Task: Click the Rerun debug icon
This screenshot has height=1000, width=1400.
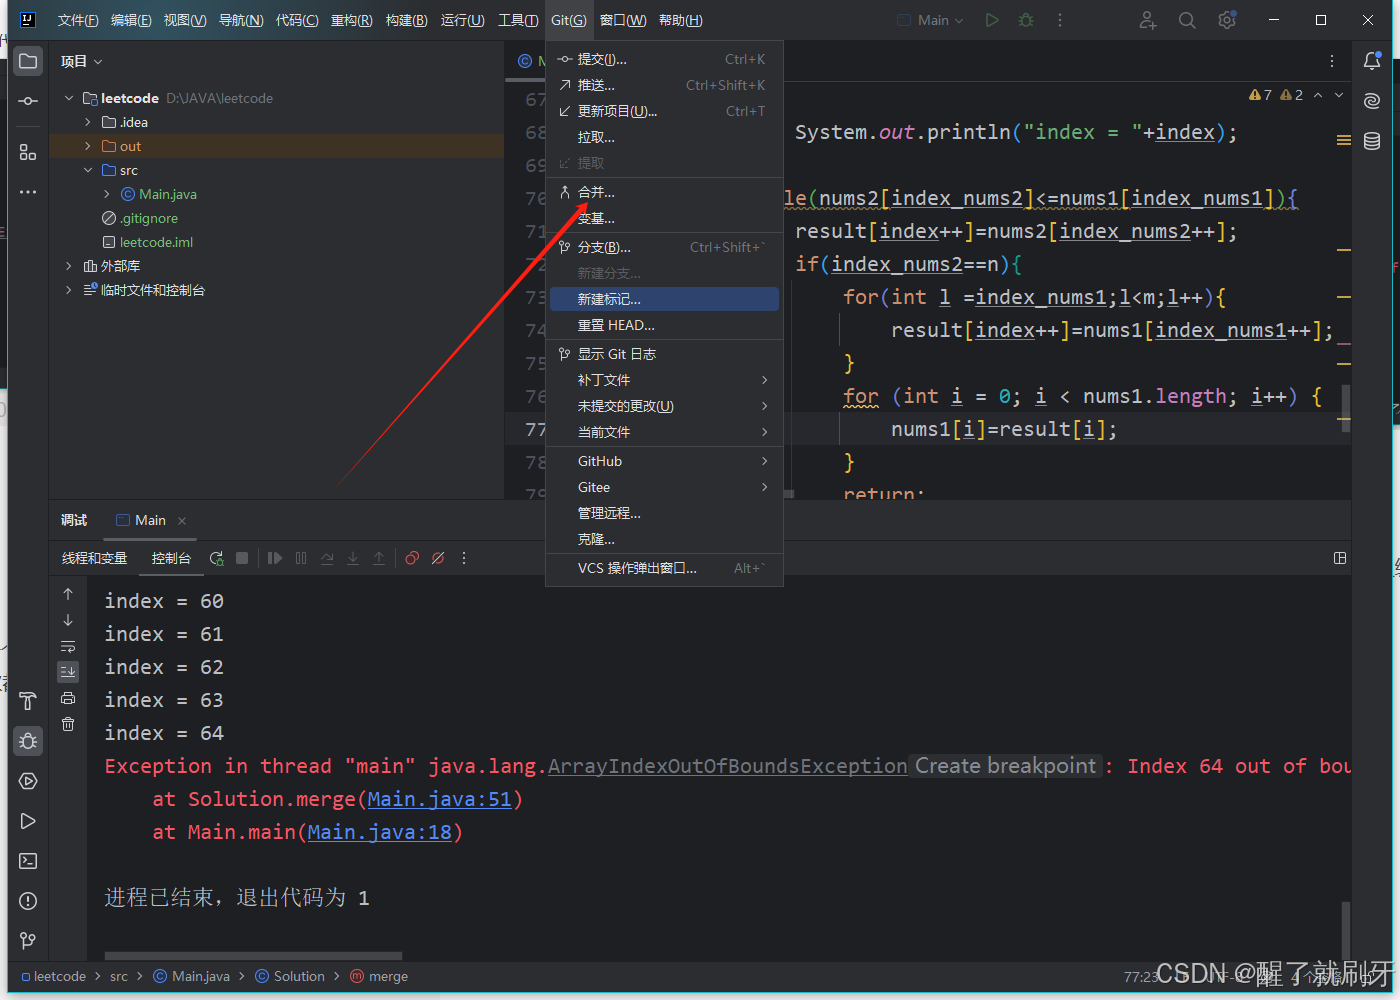Action: point(216,558)
